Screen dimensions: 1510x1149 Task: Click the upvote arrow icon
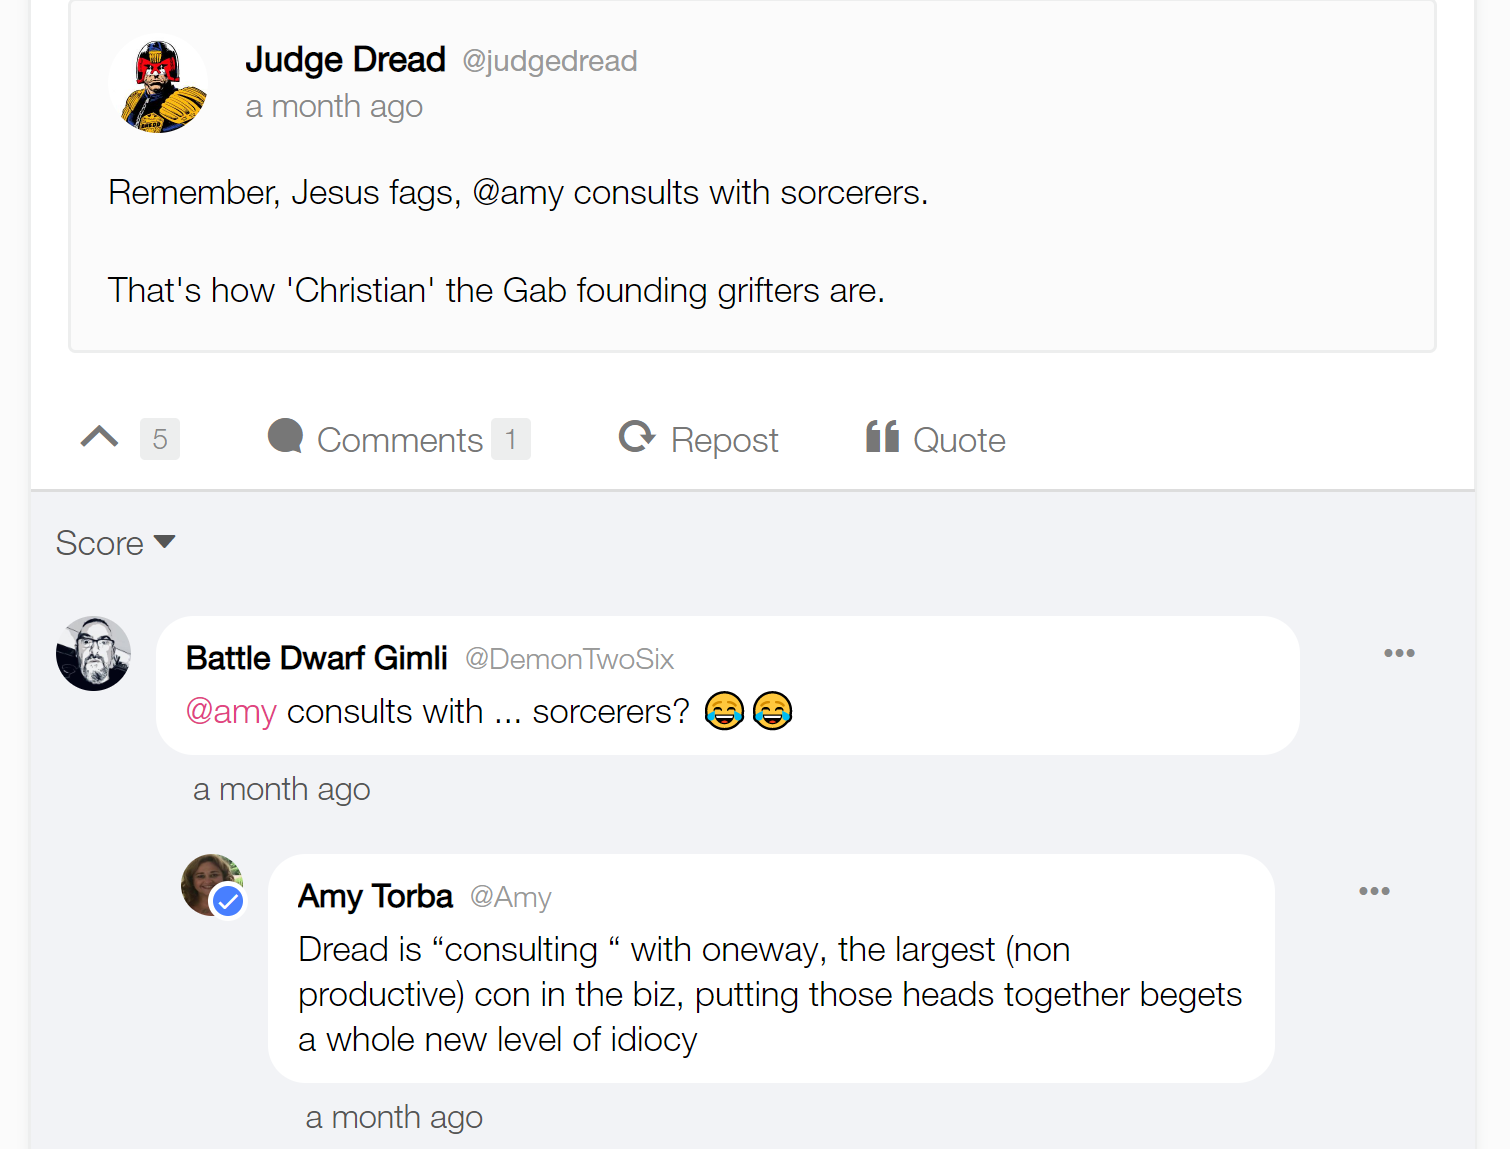(x=99, y=438)
